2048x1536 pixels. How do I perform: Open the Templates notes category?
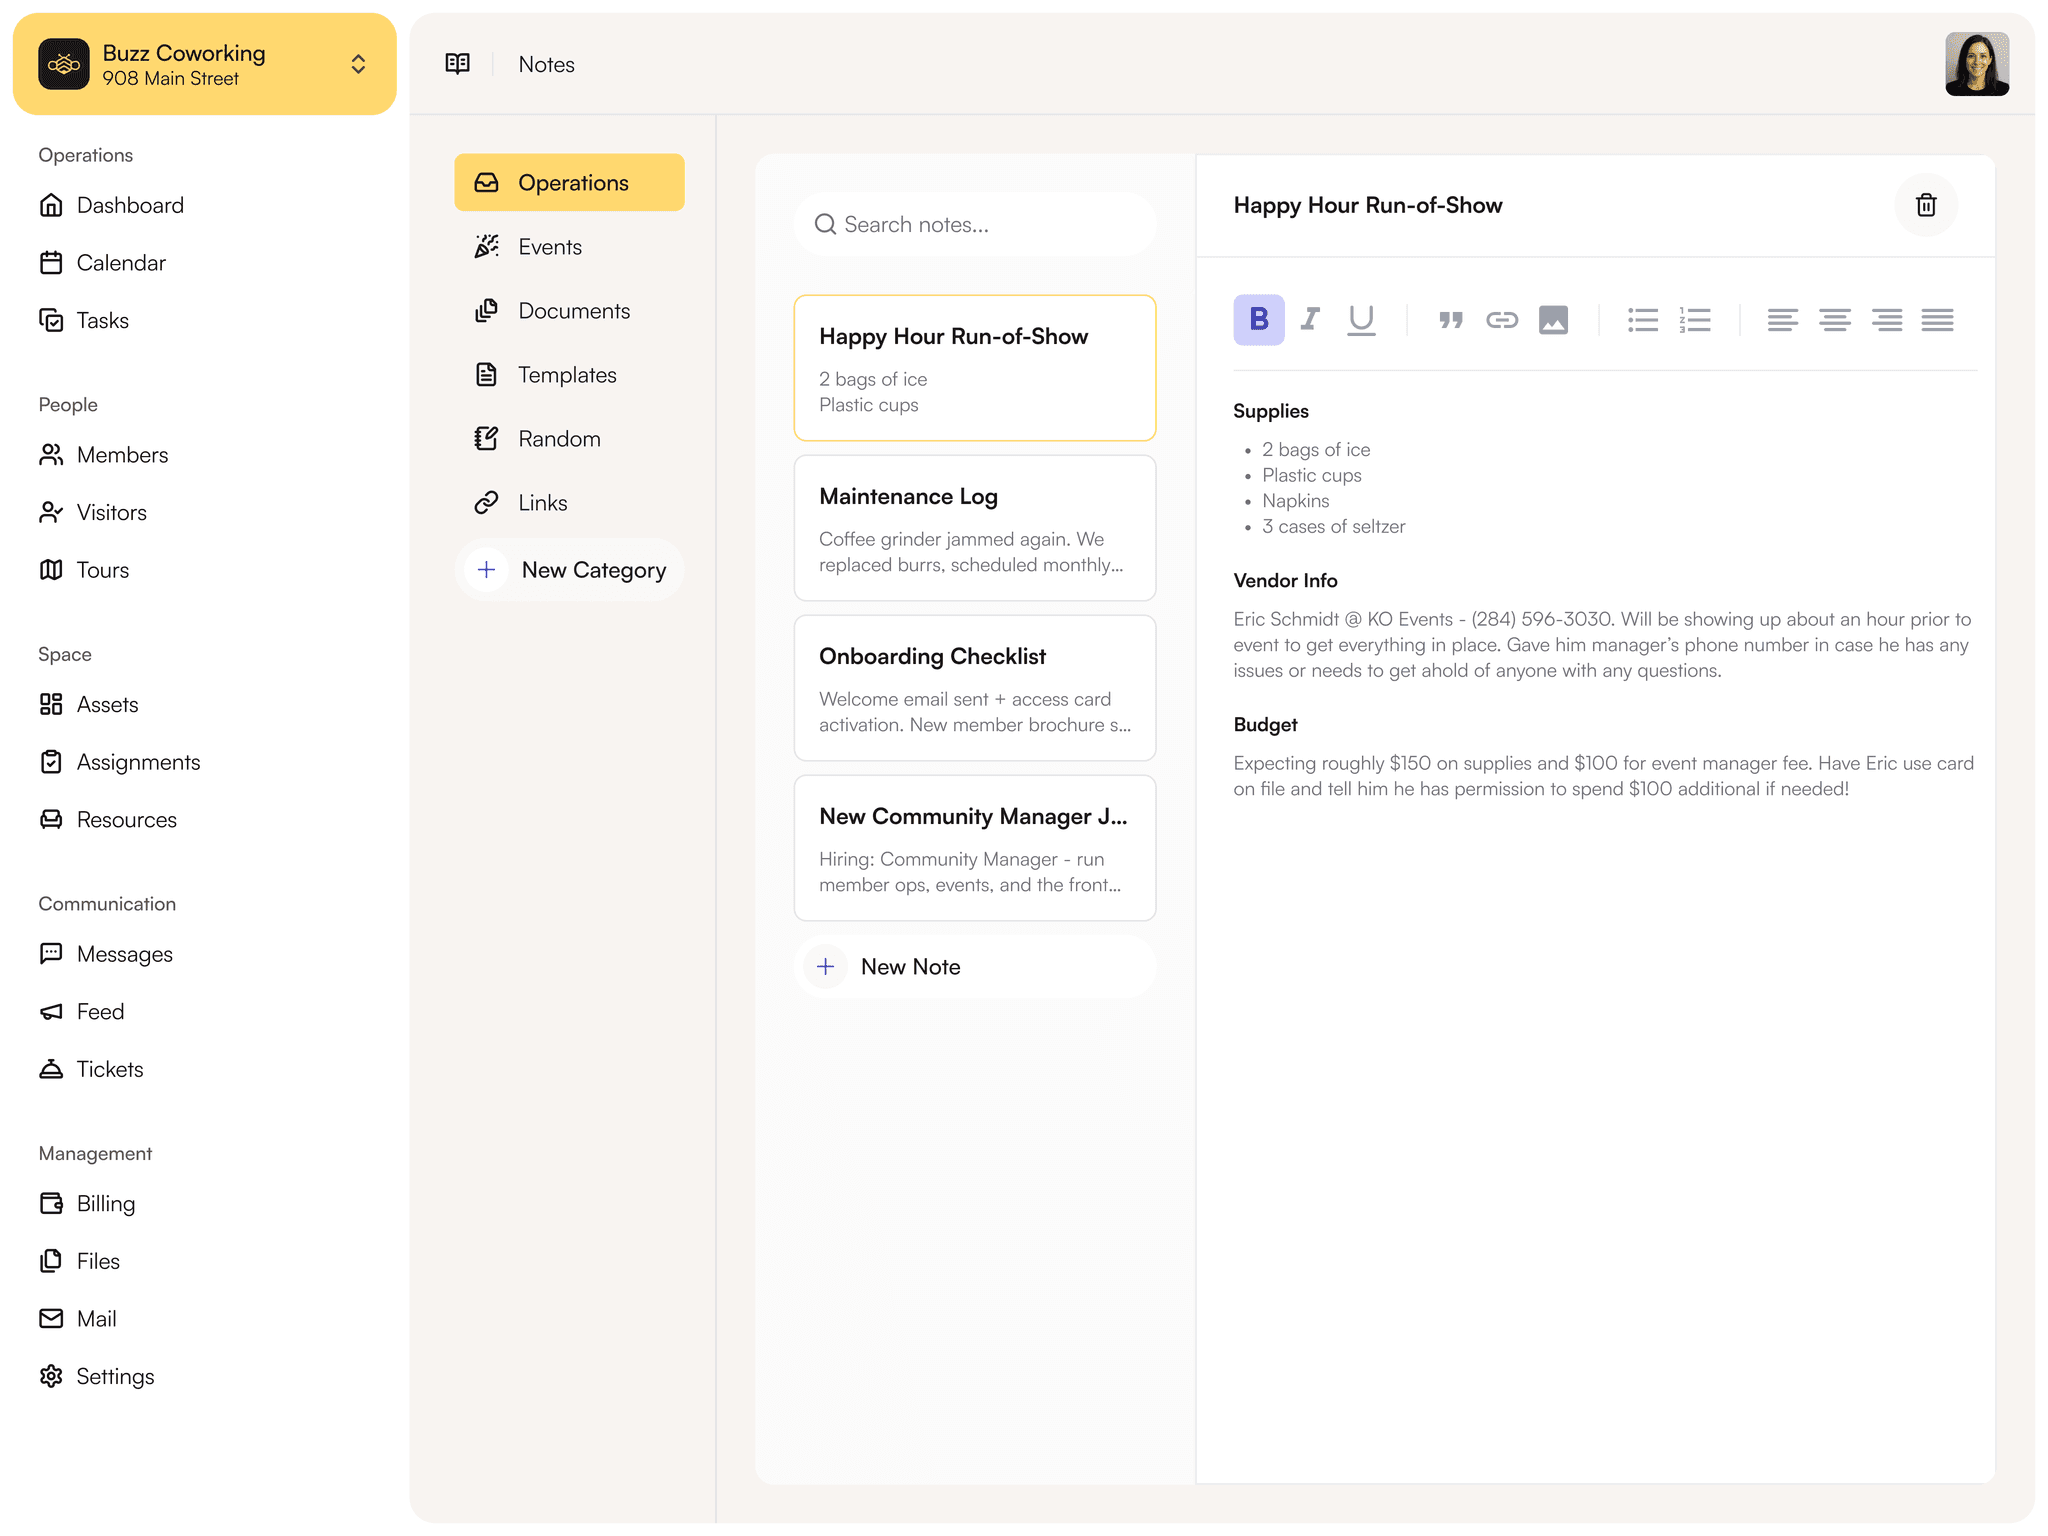pos(566,375)
